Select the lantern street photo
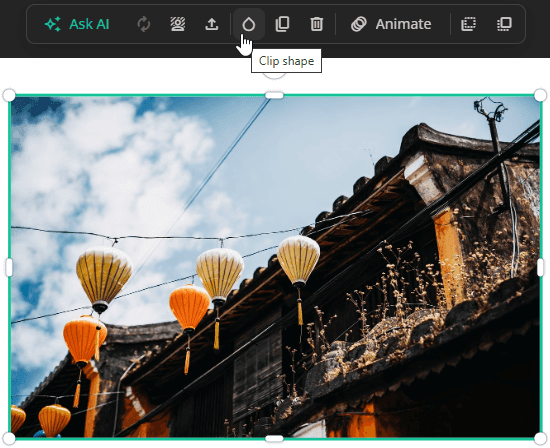 pyautogui.click(x=275, y=267)
